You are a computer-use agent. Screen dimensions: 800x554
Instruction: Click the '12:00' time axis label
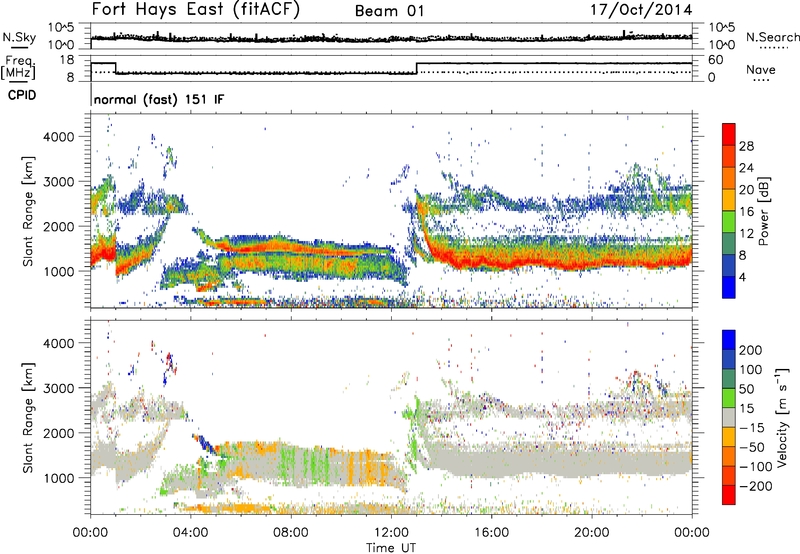[x=391, y=533]
